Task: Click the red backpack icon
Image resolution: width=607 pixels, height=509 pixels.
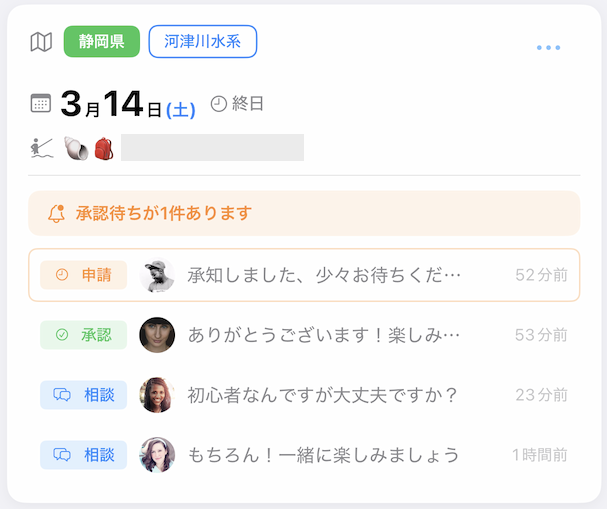Action: point(104,148)
